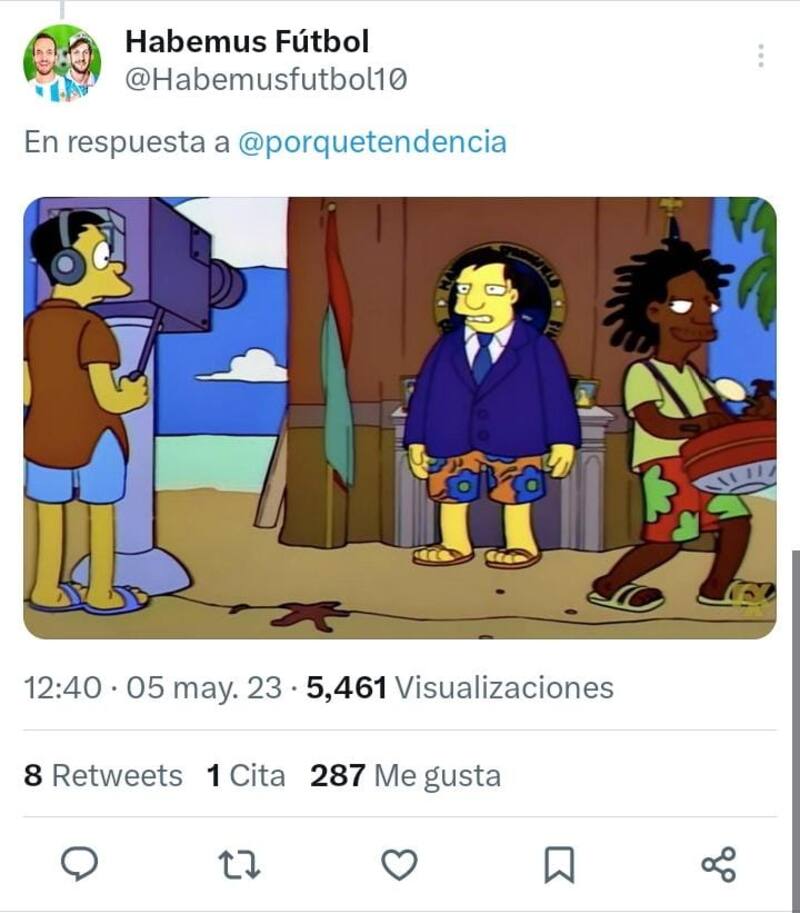The image size is (800, 913).
Task: Open the @porquetendencia mention link
Action: (x=373, y=141)
